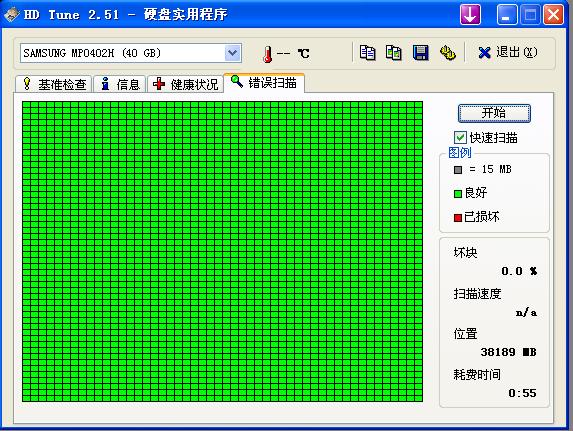Click the copy text to clipboard icon
573x431 pixels.
(367, 53)
